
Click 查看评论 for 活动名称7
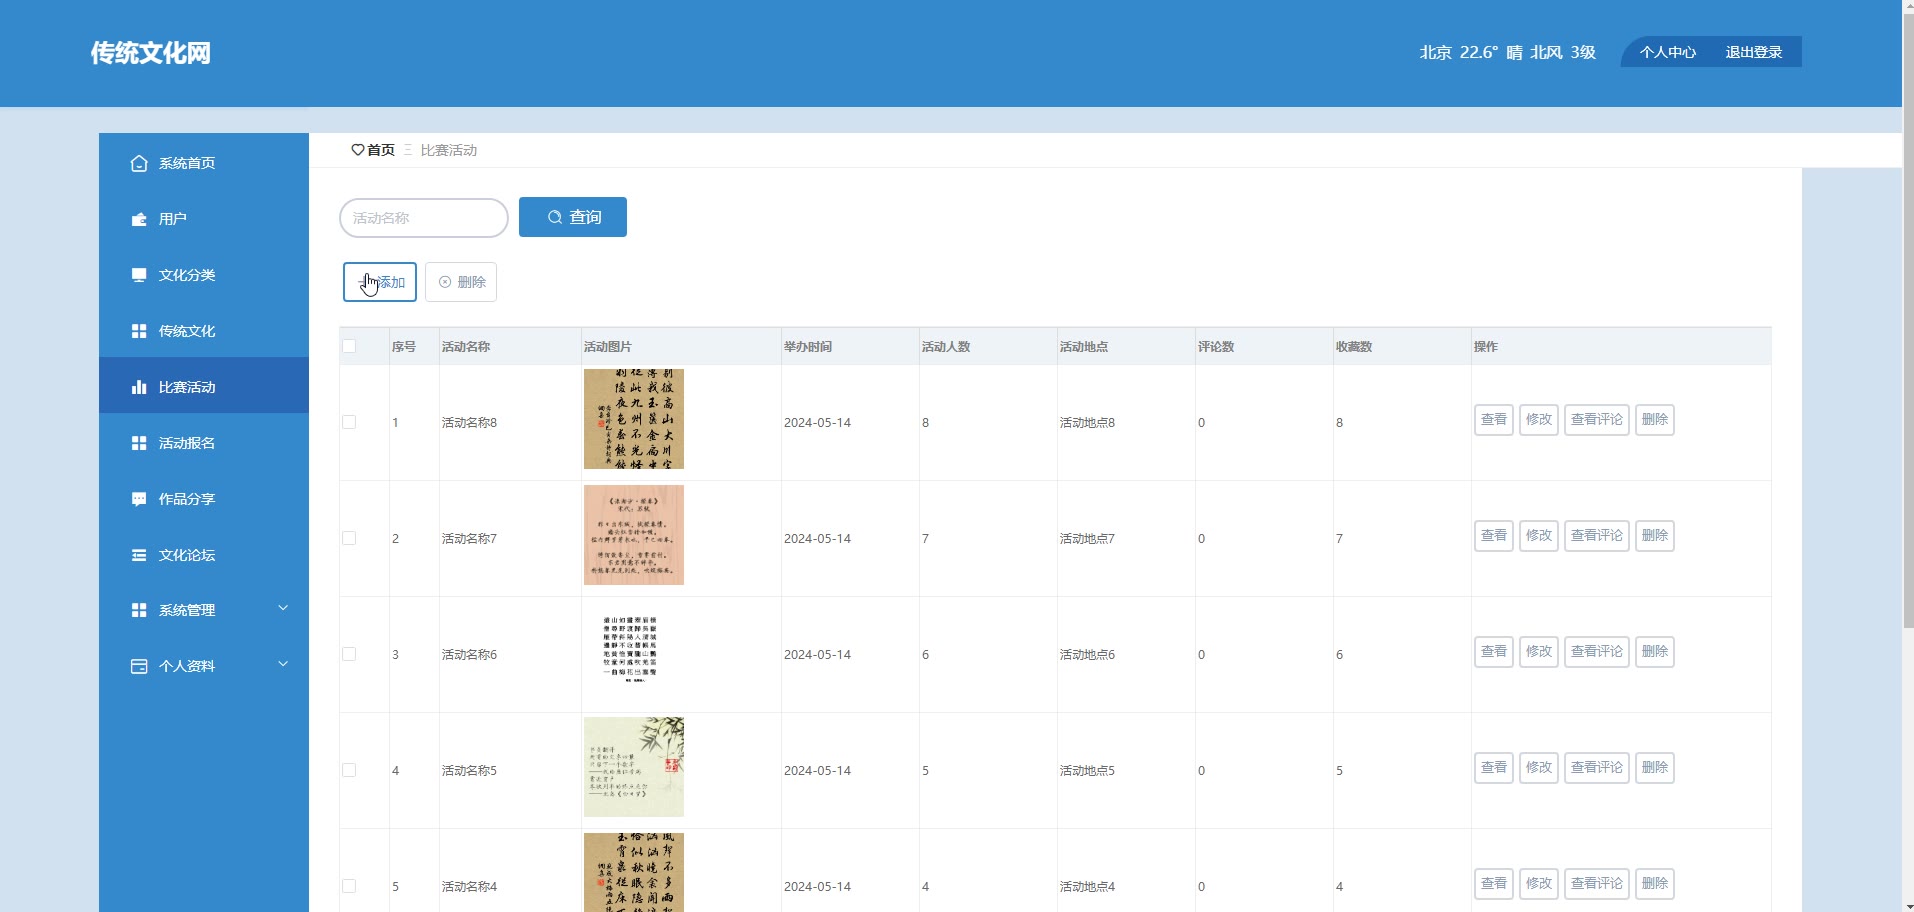[1597, 536]
